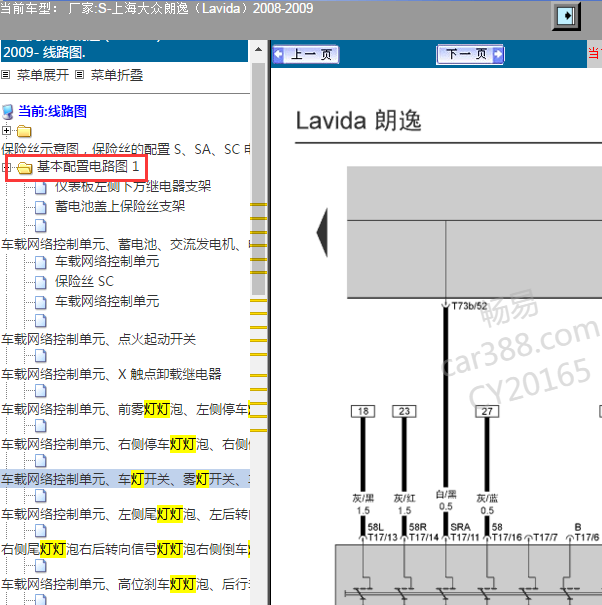
Task: Select highlighted 车灯开关、雾灯开关 entry
Action: [x=125, y=479]
